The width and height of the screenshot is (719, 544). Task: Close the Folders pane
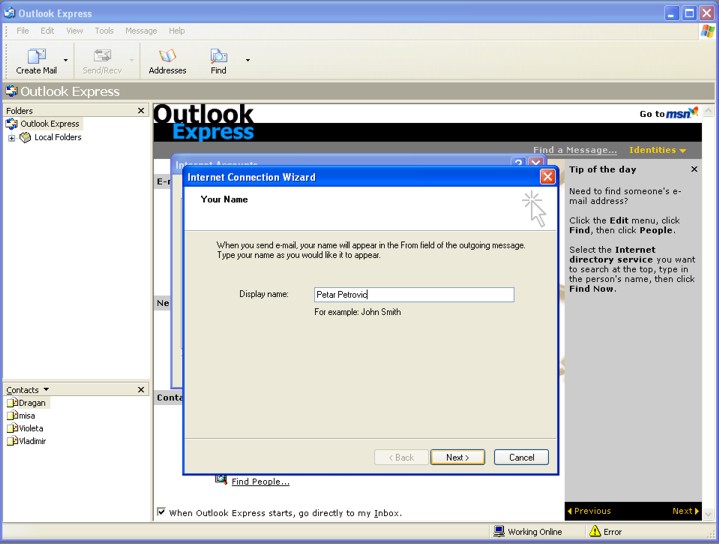[141, 111]
